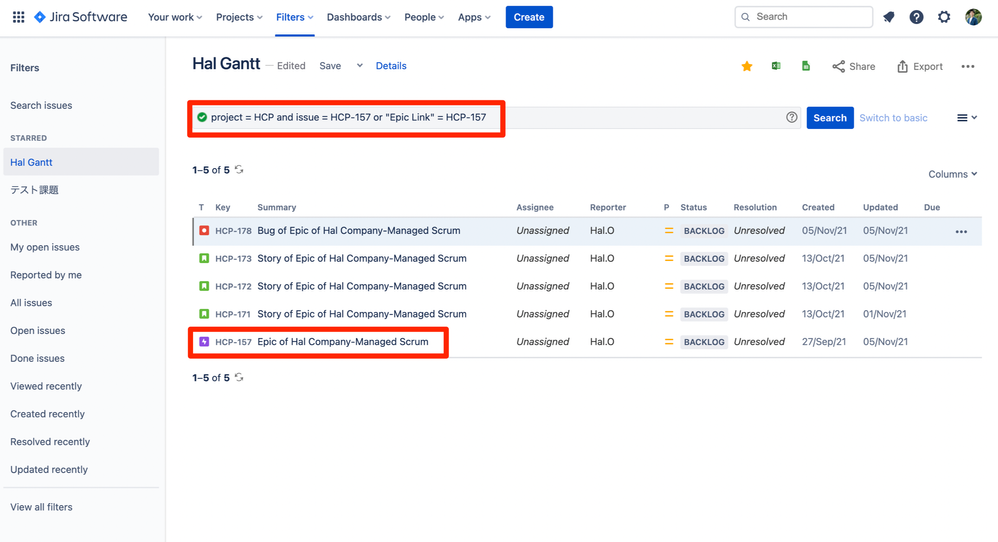
Task: Open the app switcher grid icon
Action: 18,17
